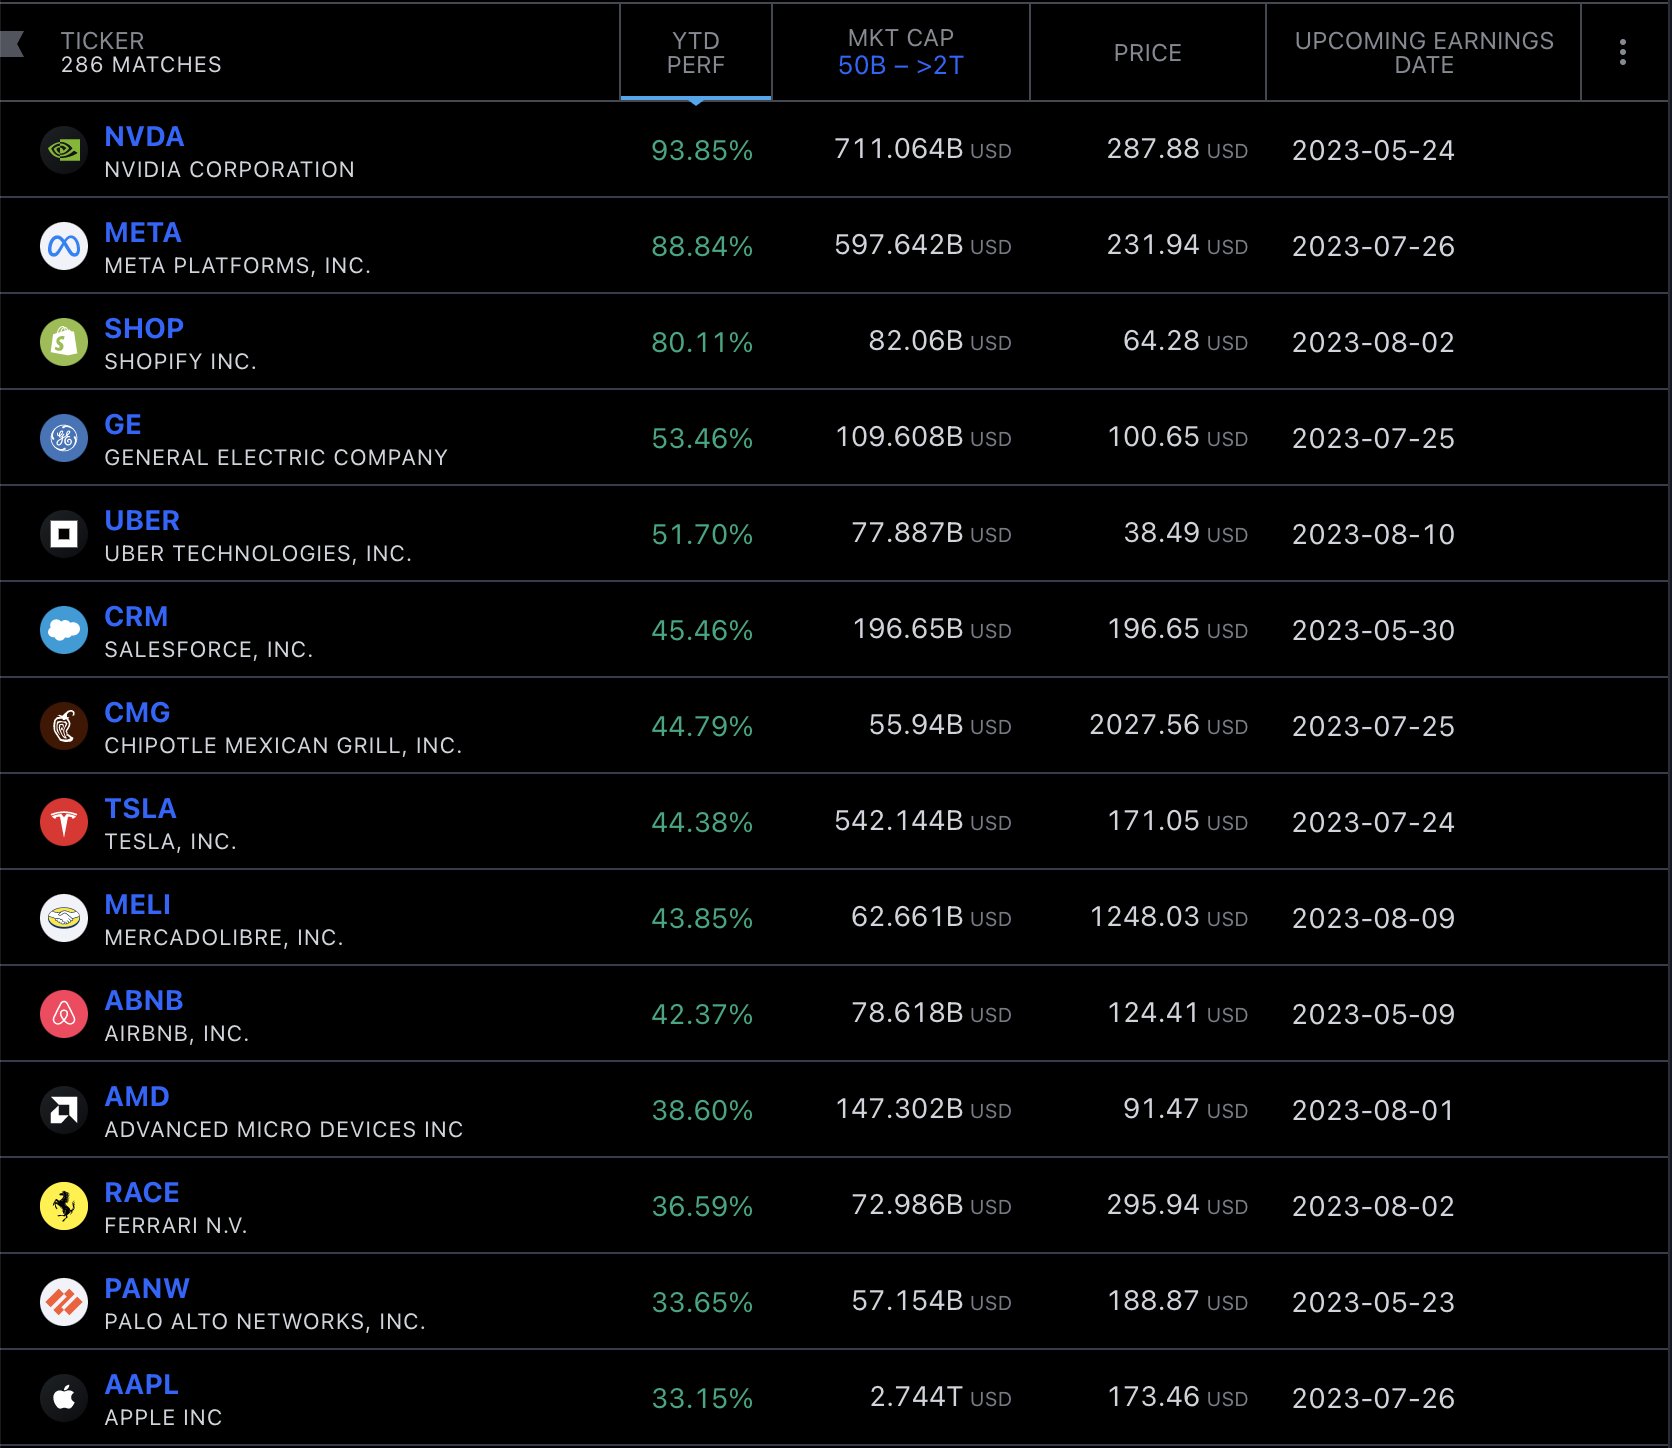Click the flag icon beside the TICKER header
The width and height of the screenshot is (1672, 1448).
click(x=12, y=44)
